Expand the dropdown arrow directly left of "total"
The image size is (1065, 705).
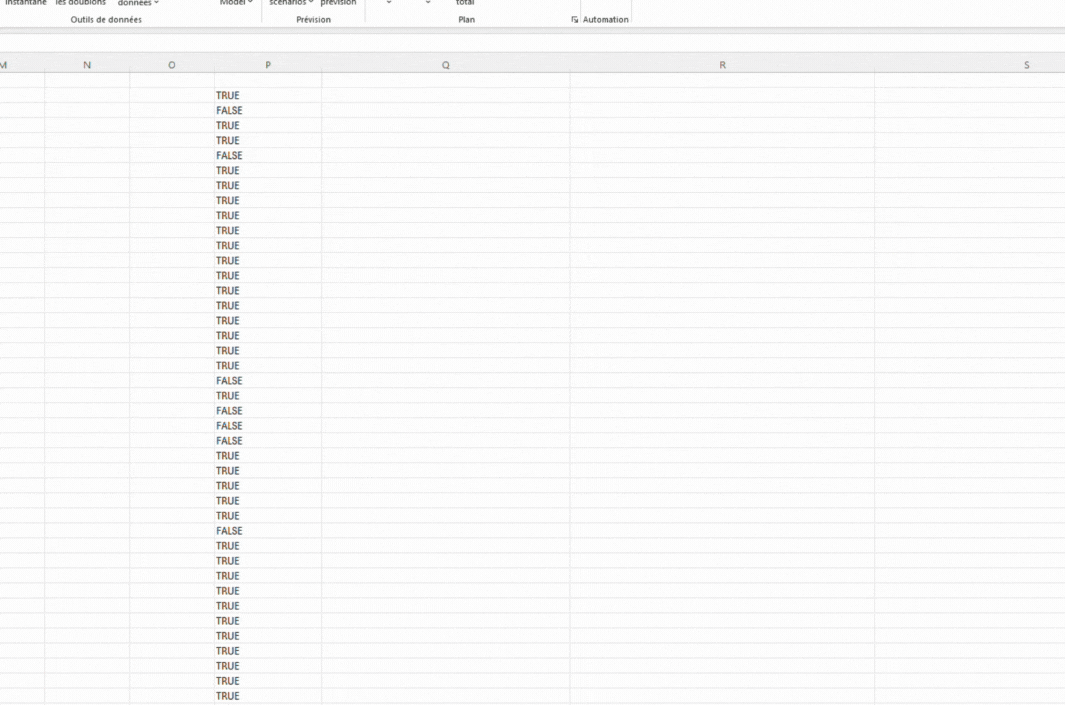[x=428, y=3]
